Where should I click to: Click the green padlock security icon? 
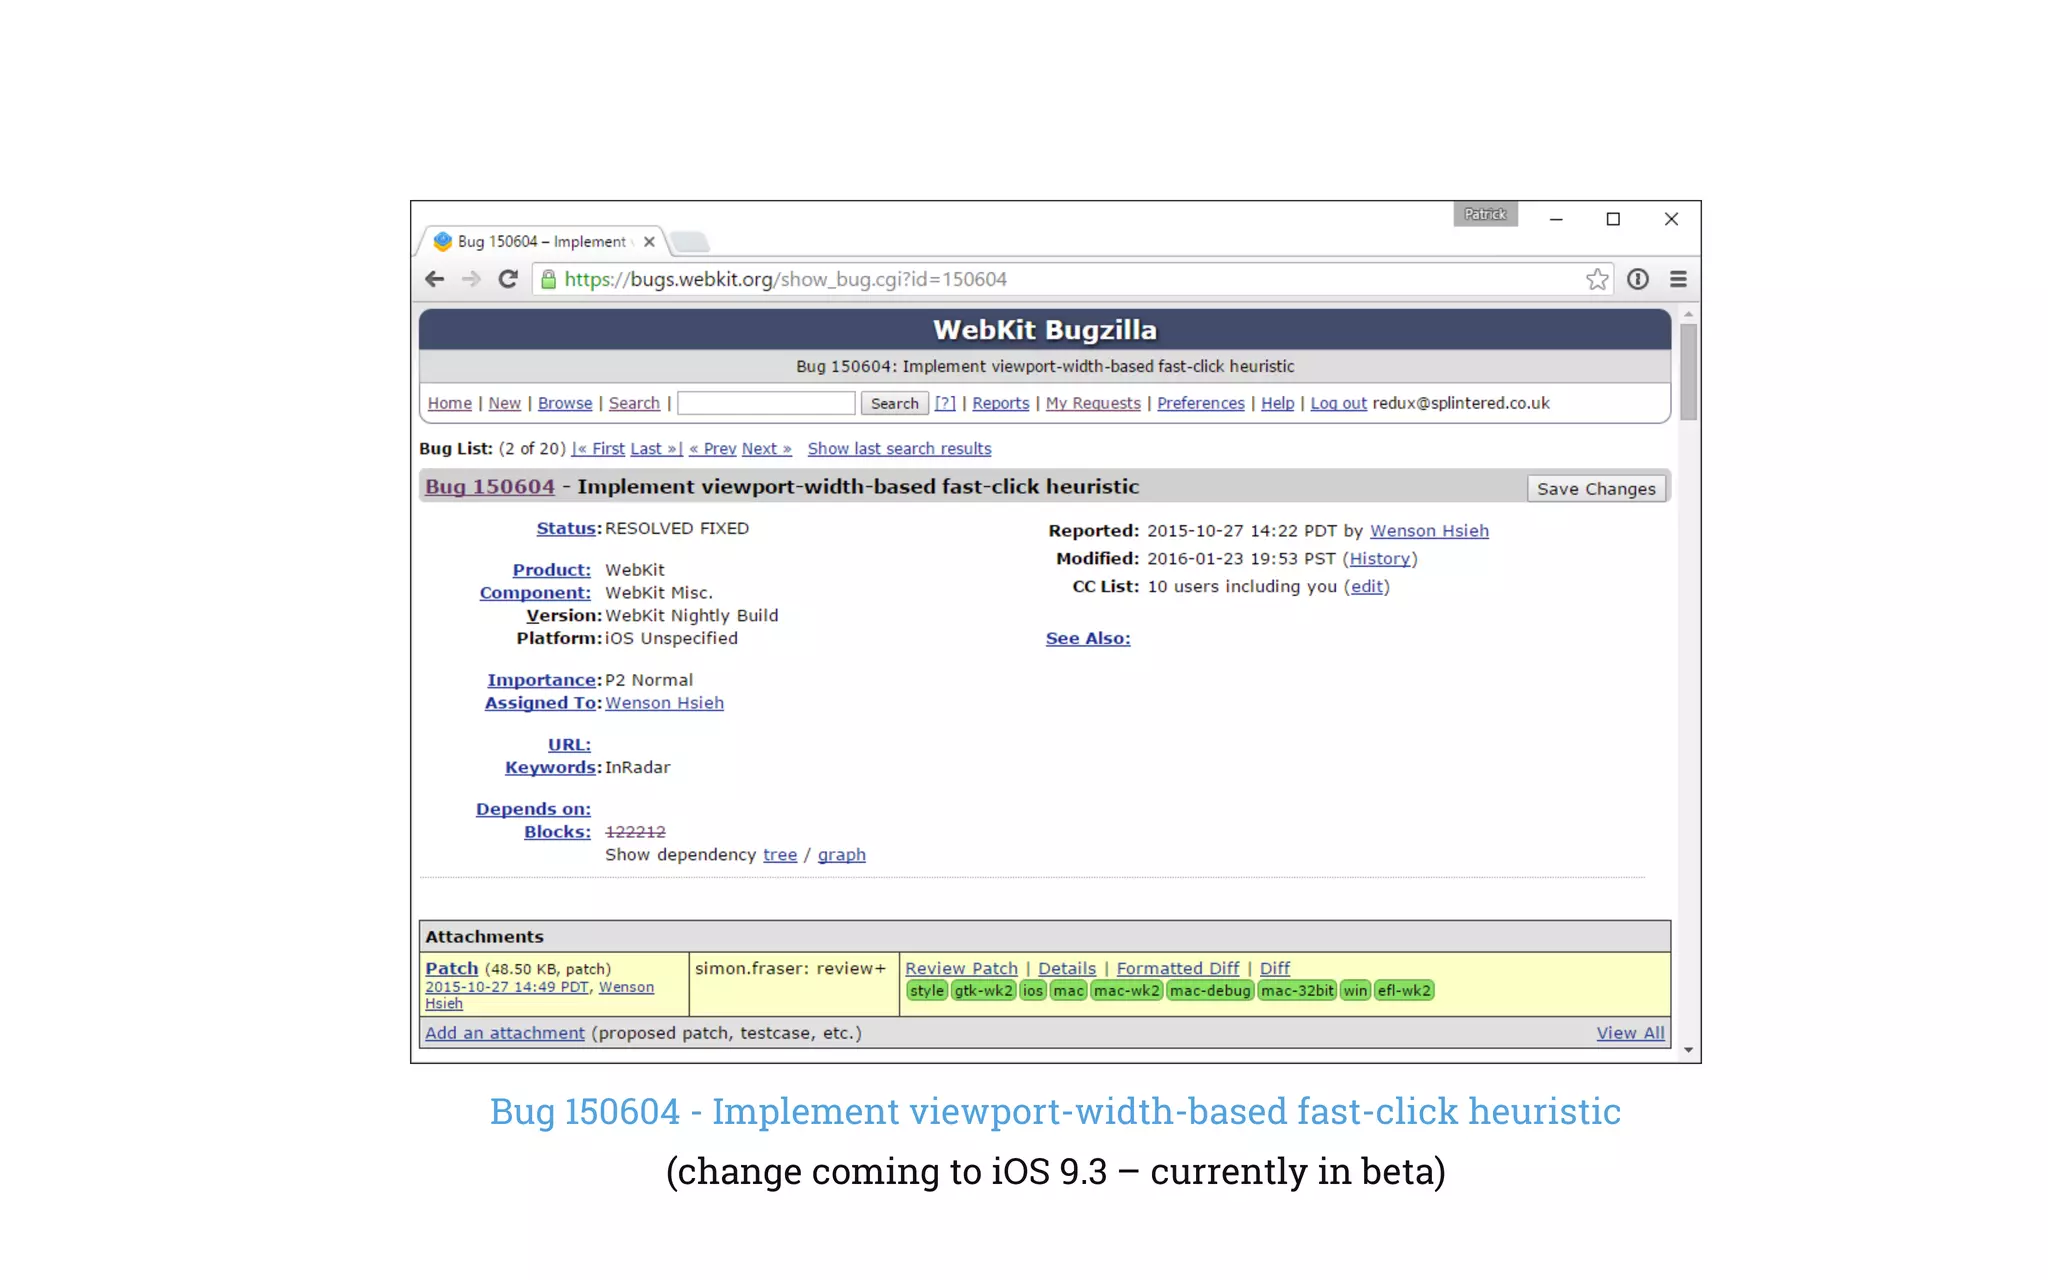(x=548, y=279)
